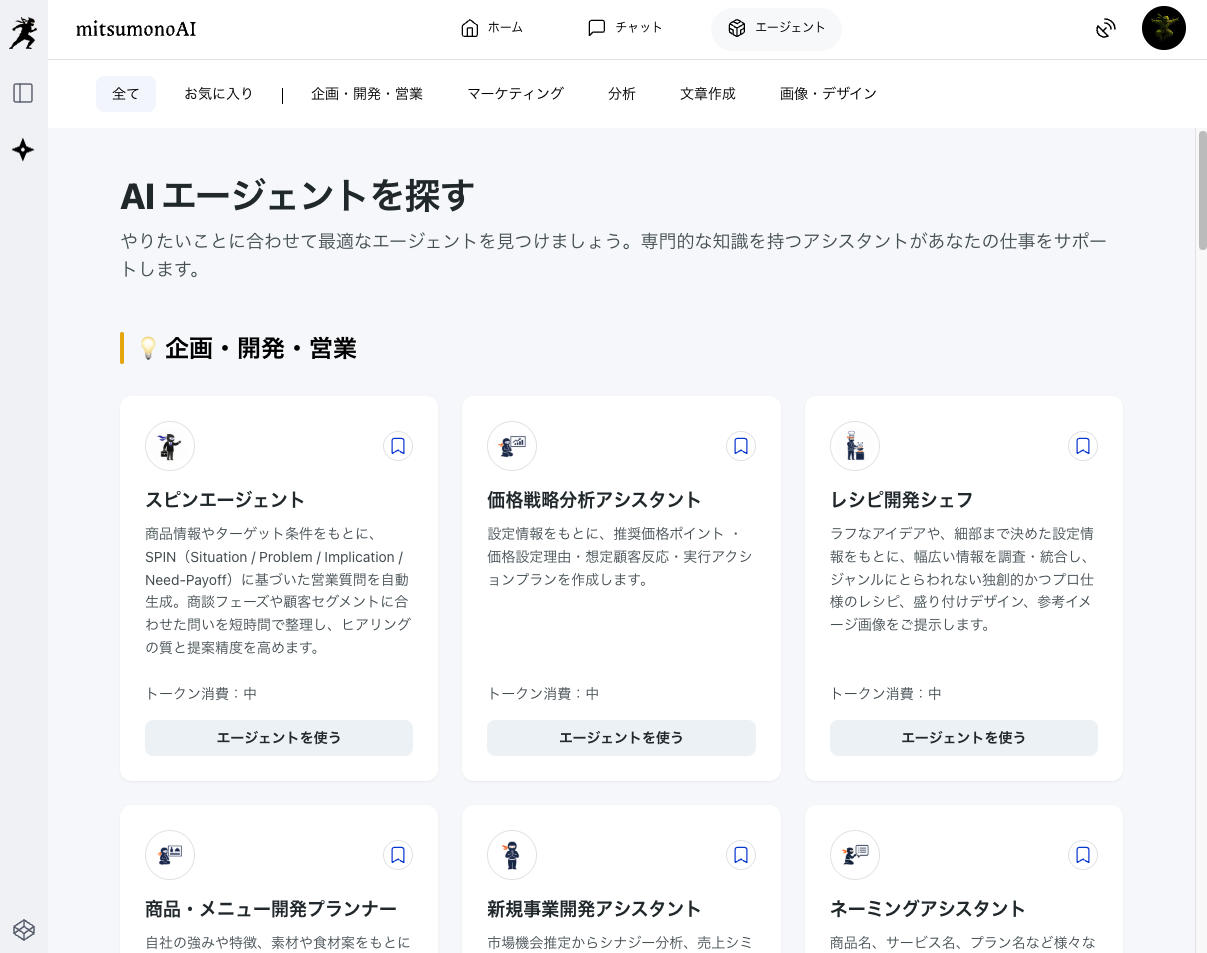Go to the ホーム tab

[x=491, y=28]
